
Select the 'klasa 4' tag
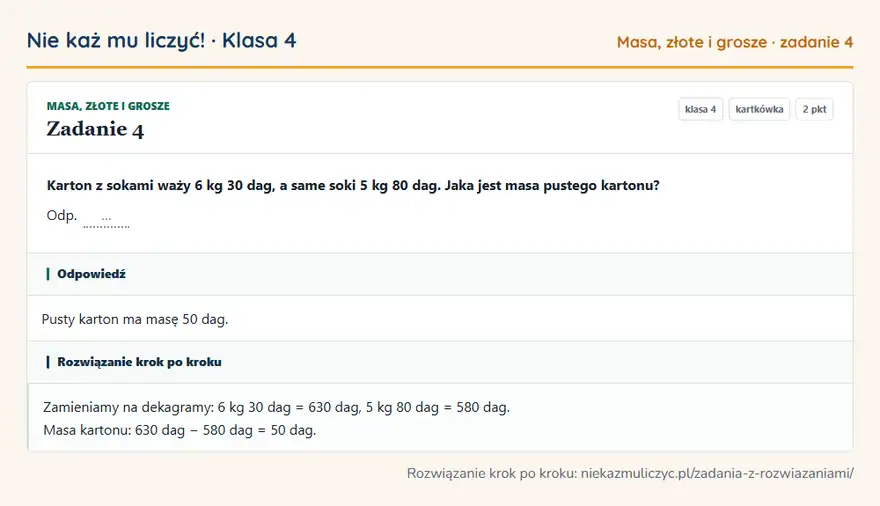(700, 109)
